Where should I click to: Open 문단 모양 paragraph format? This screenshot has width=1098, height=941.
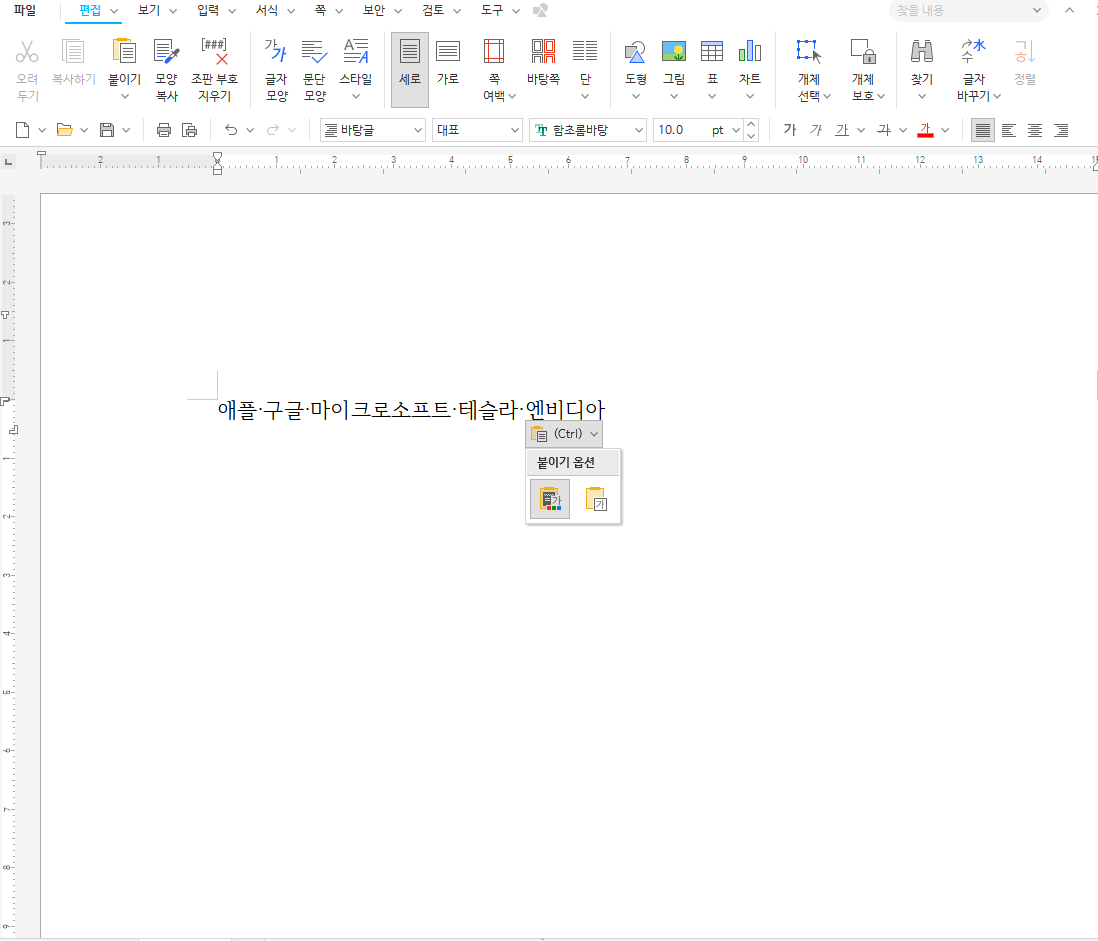point(314,52)
